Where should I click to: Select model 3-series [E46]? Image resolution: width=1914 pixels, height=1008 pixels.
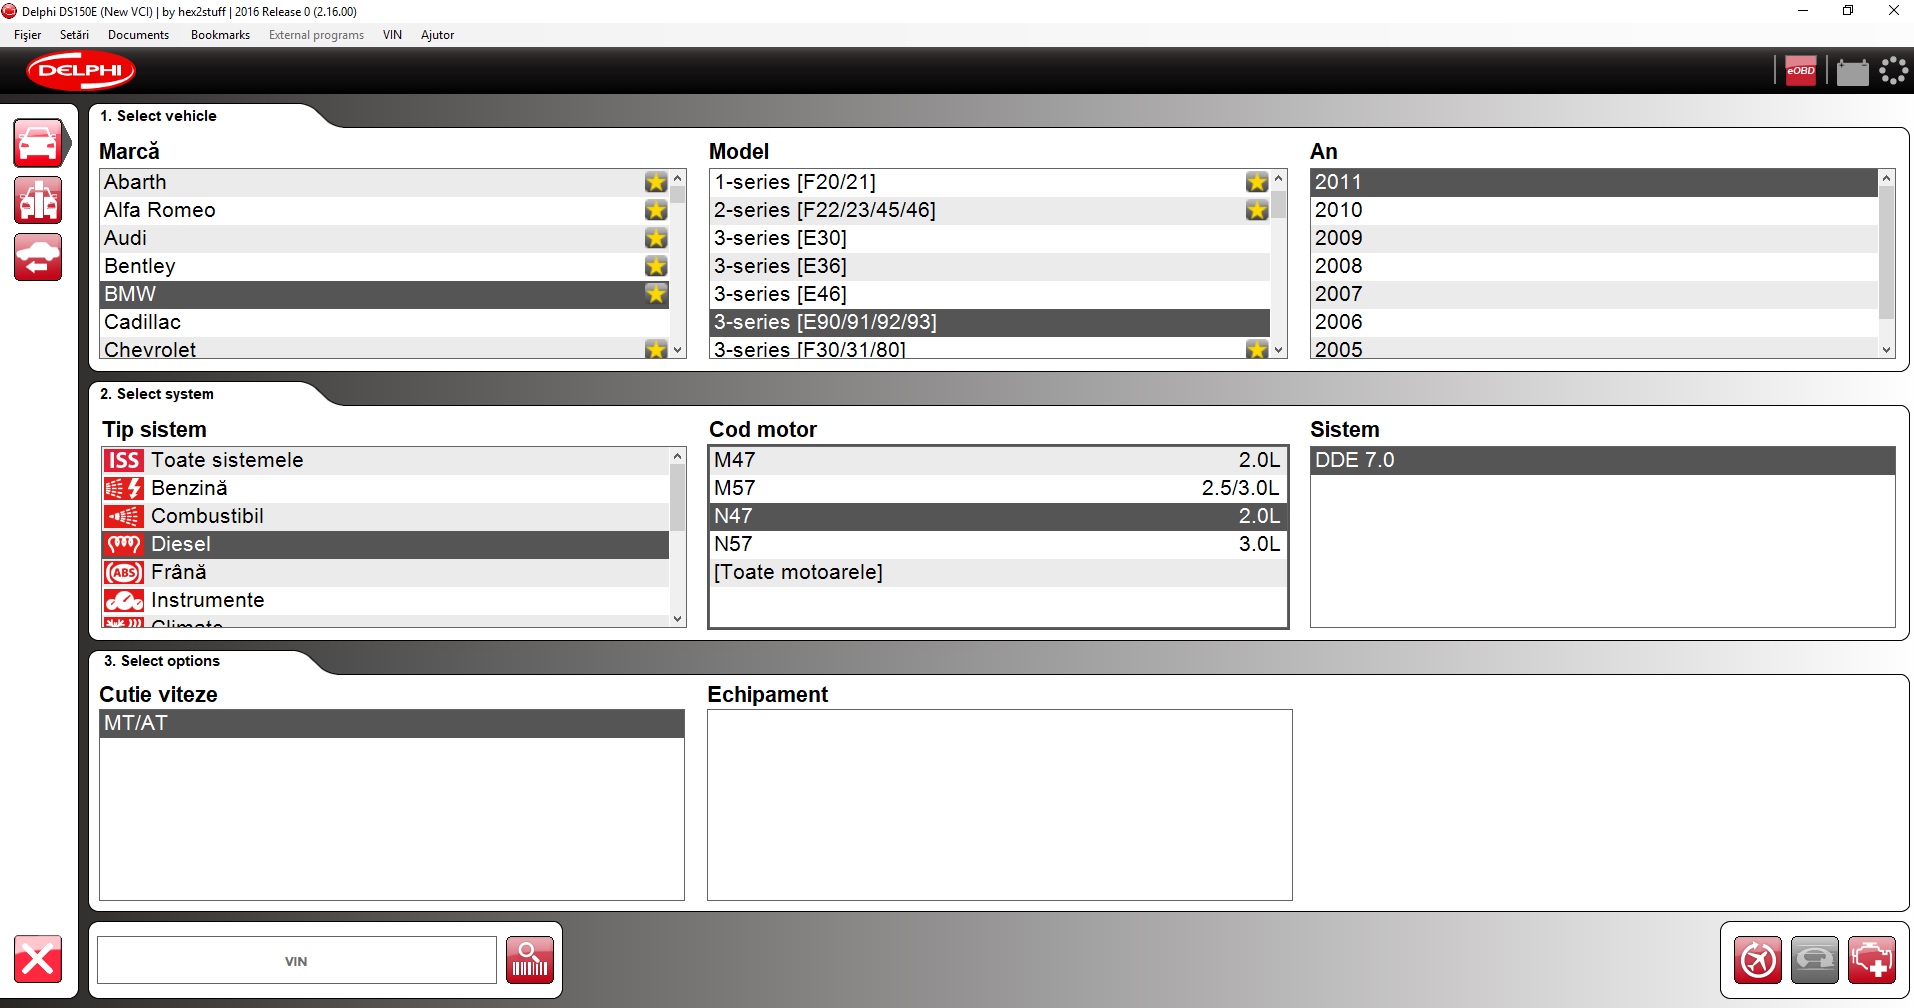pos(990,294)
